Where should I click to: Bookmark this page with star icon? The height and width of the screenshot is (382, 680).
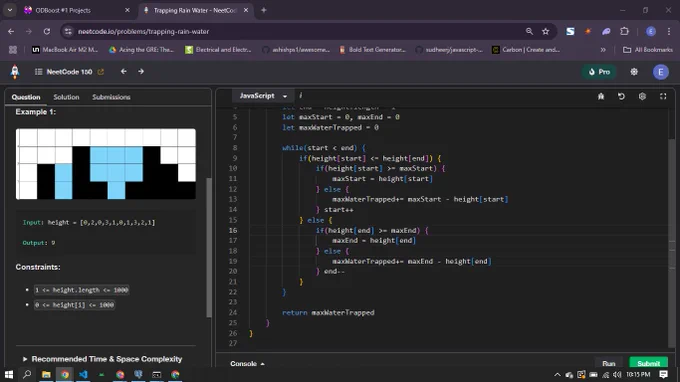coord(546,31)
